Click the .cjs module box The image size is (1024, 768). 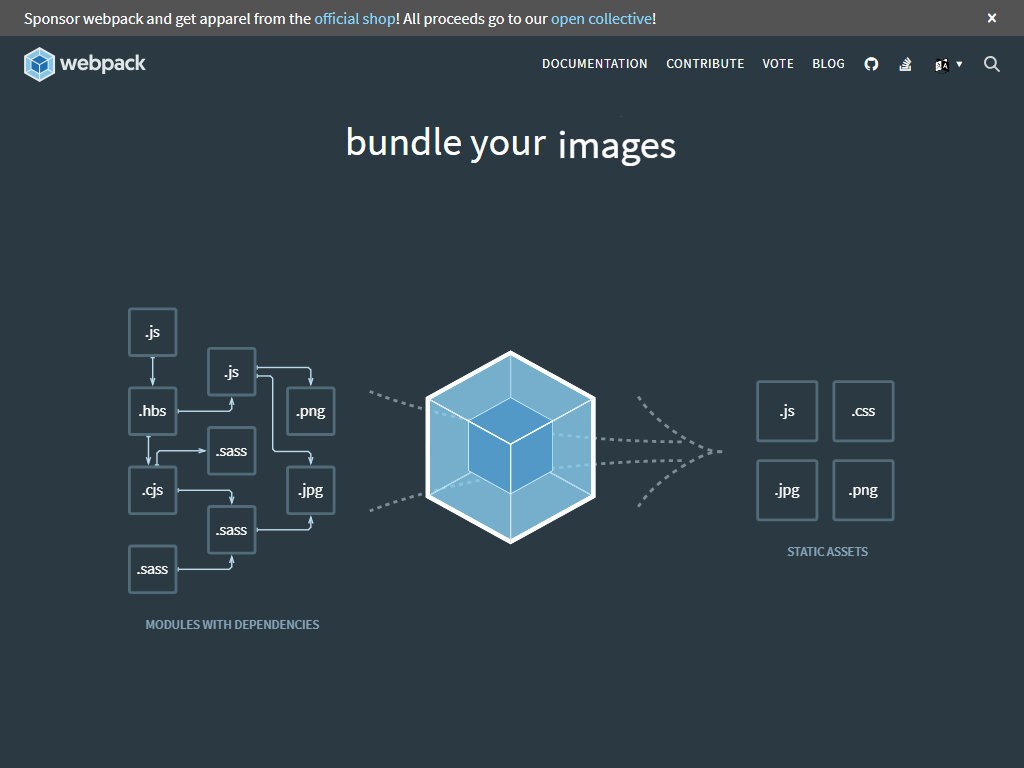click(153, 490)
